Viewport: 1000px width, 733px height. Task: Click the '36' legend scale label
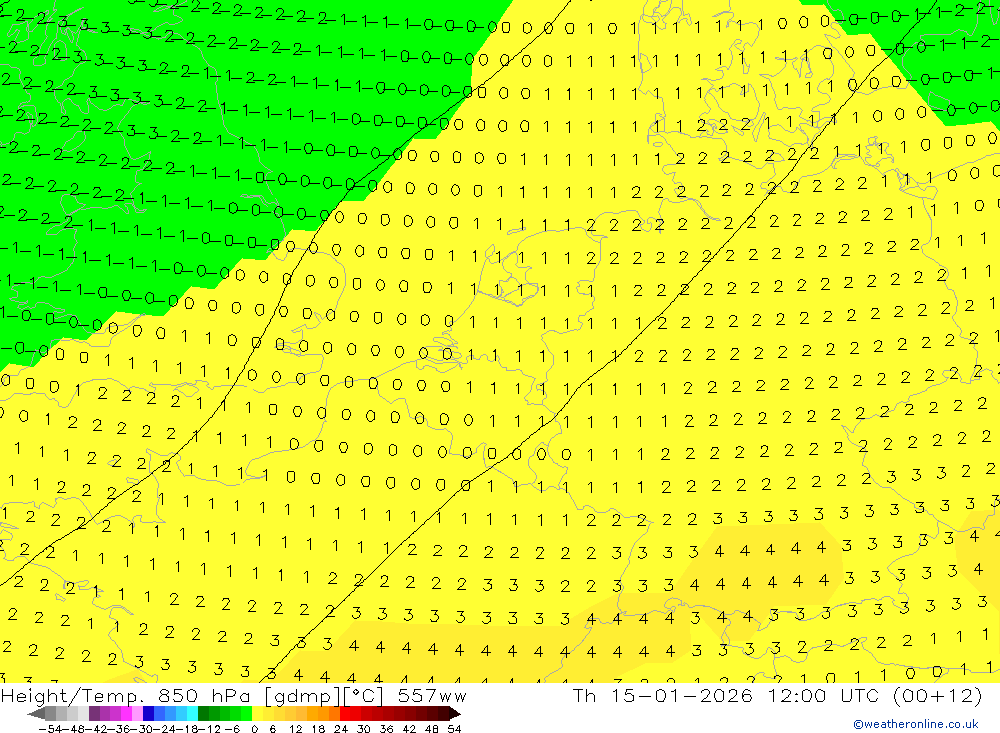tap(386, 729)
